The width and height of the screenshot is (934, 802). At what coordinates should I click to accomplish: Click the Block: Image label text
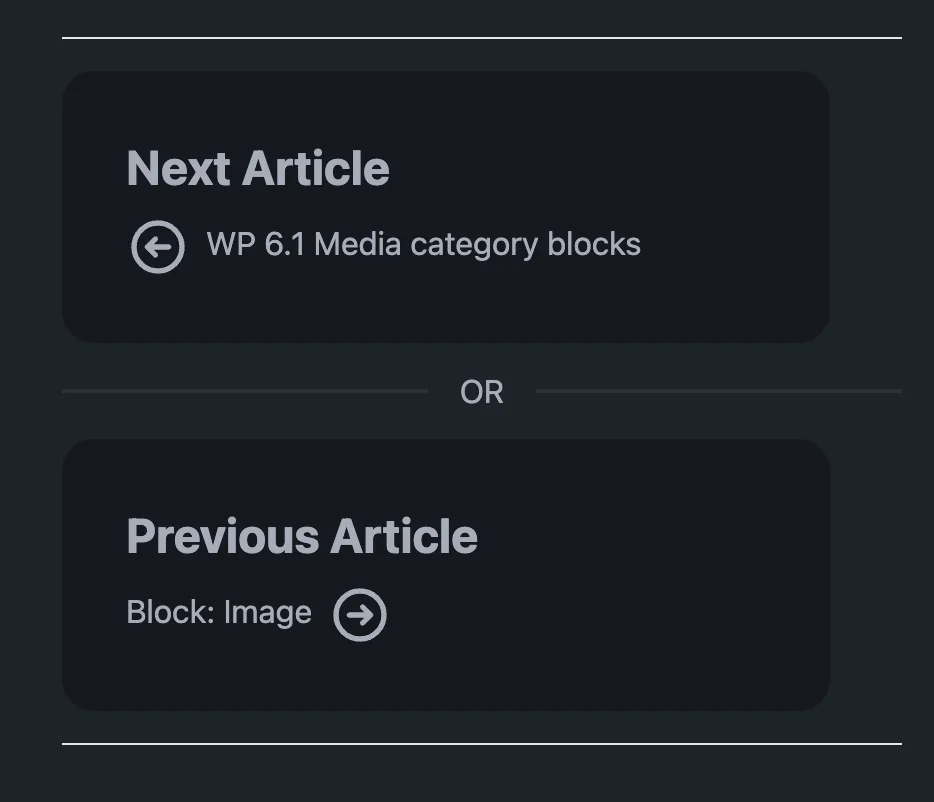pyautogui.click(x=218, y=612)
